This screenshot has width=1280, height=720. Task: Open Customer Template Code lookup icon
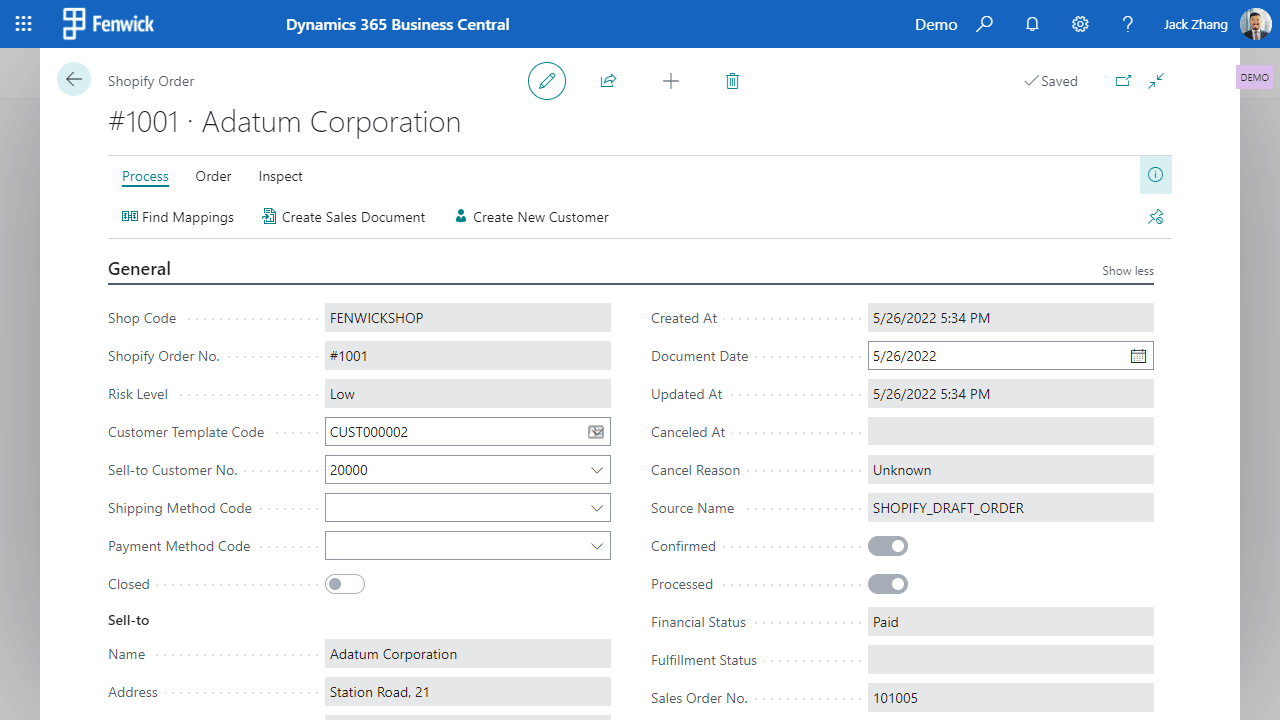[x=596, y=432]
